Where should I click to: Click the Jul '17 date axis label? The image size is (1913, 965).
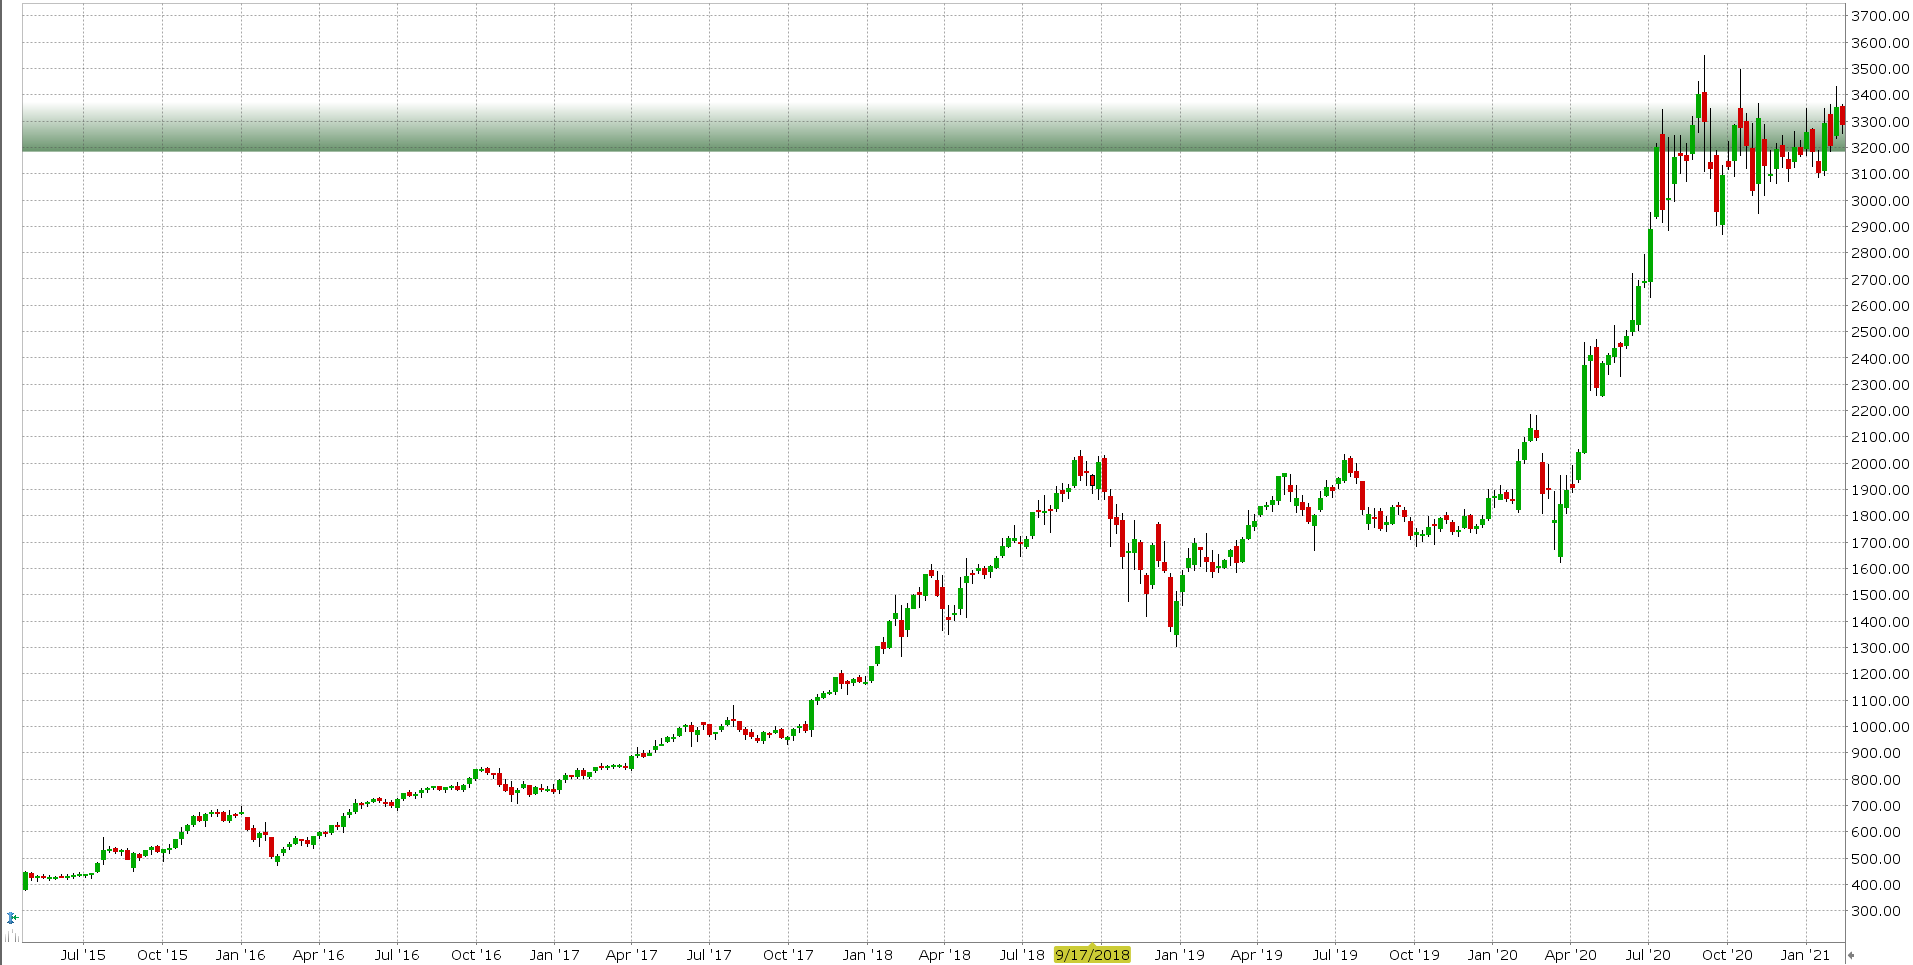point(709,954)
